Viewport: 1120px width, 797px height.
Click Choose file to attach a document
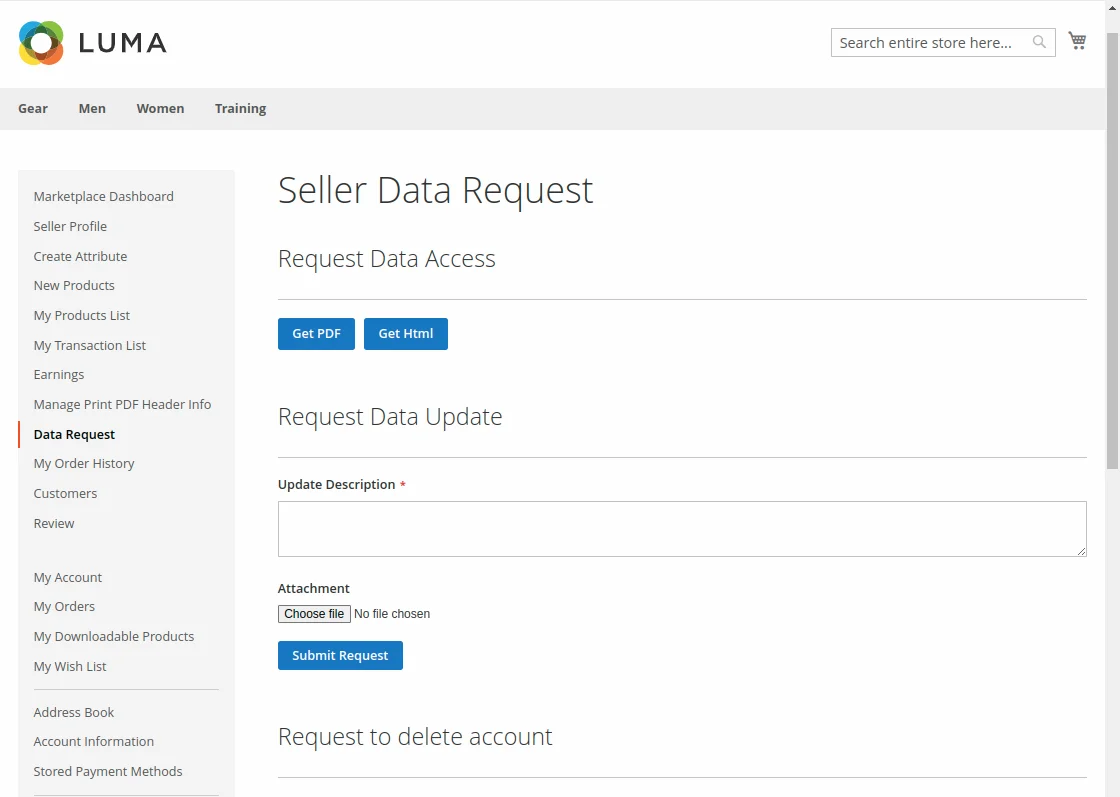point(313,613)
